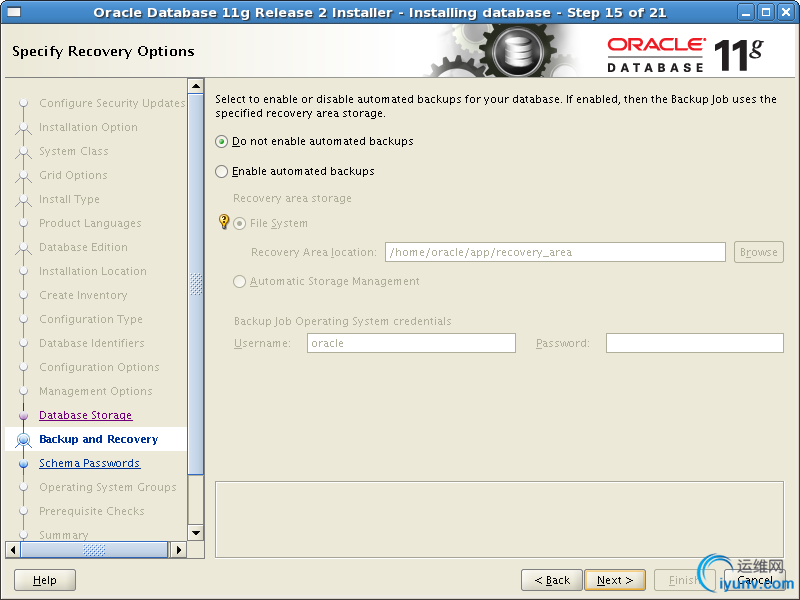Click the Schema Passwords step marker dot

tap(23, 463)
